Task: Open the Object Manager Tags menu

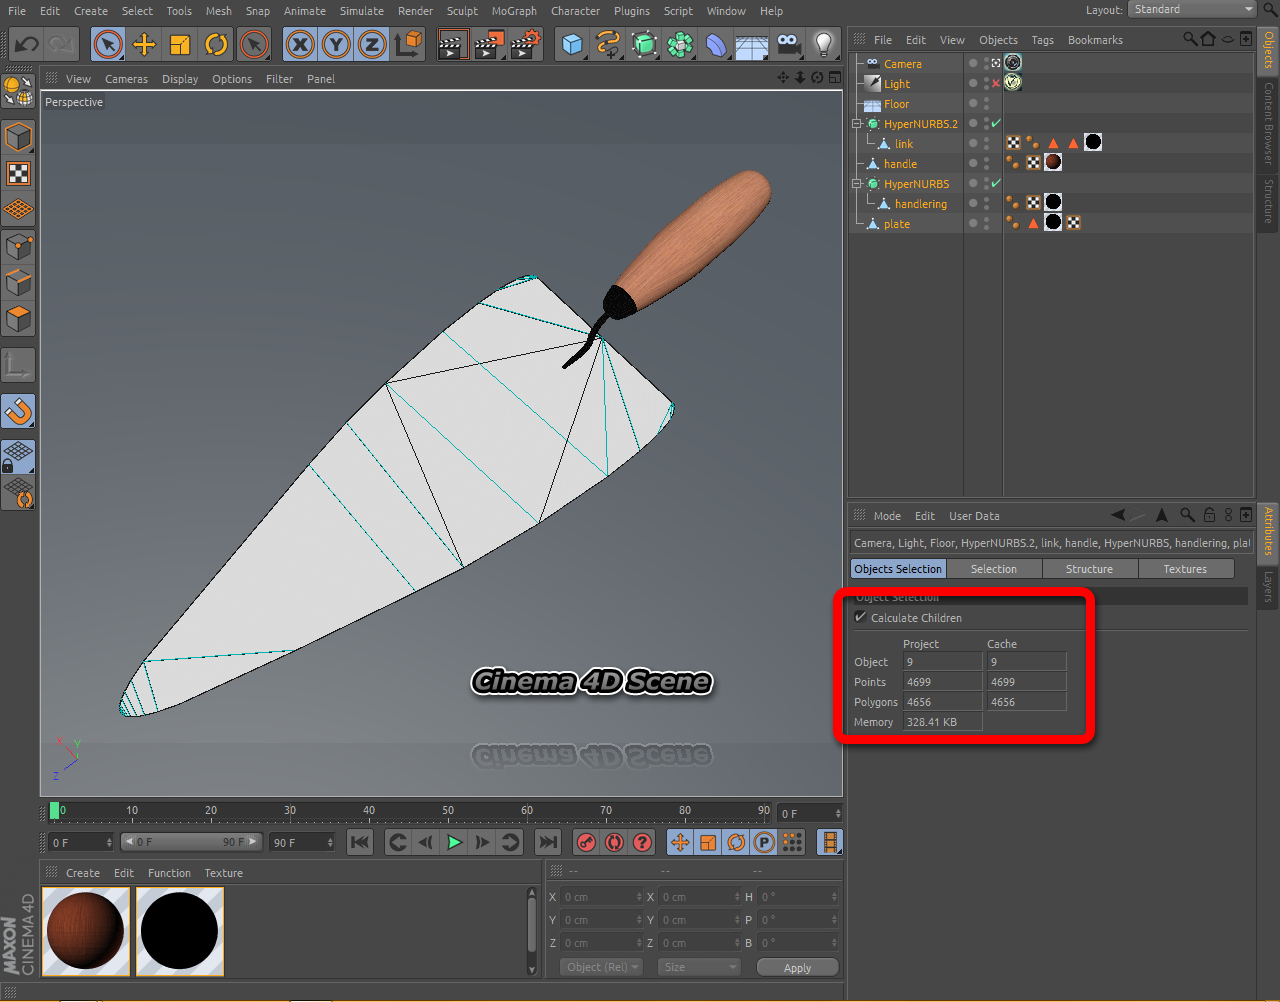Action: point(1042,40)
